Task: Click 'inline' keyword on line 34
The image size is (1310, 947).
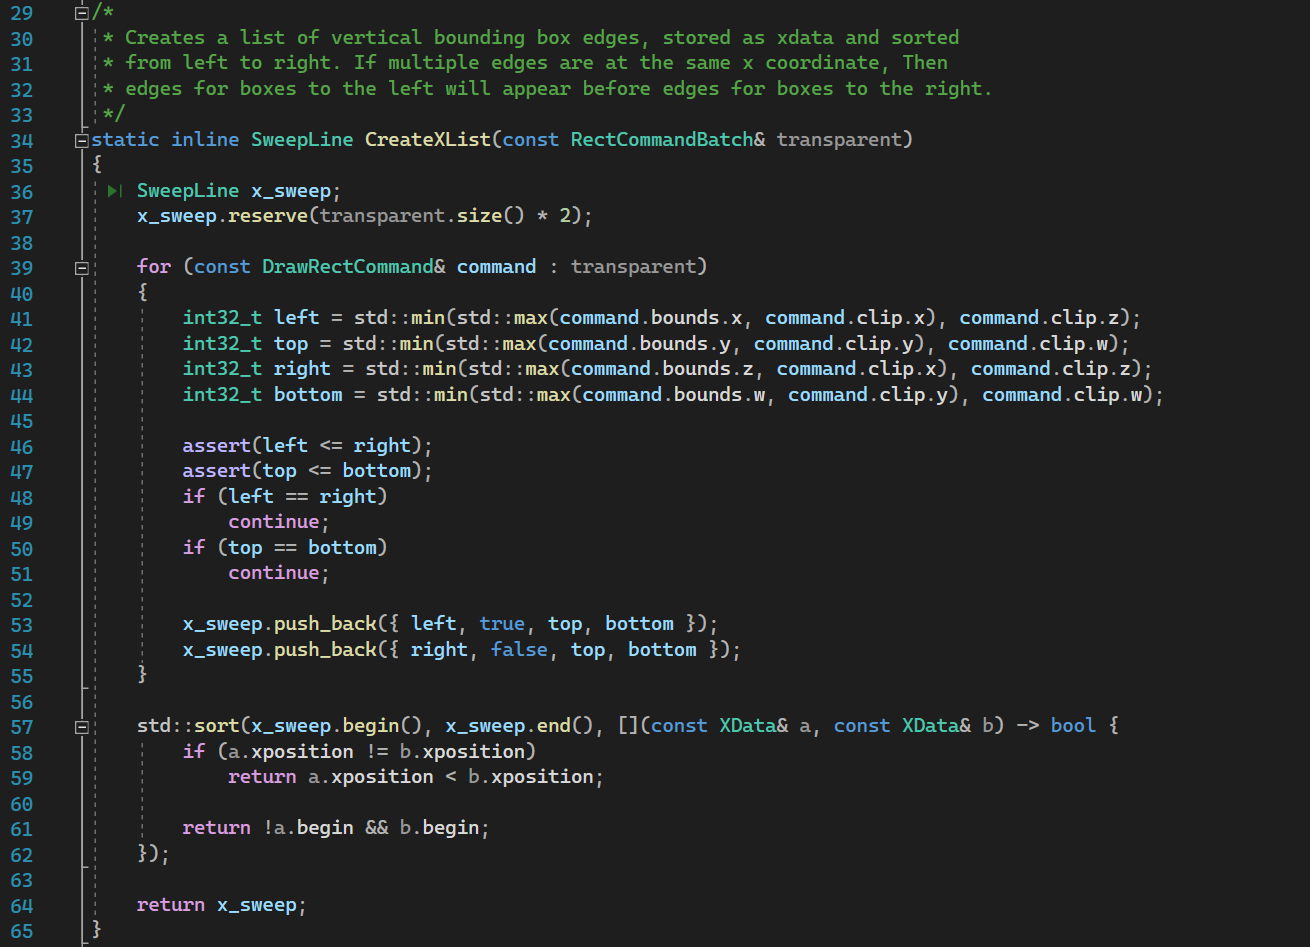Action: point(205,140)
